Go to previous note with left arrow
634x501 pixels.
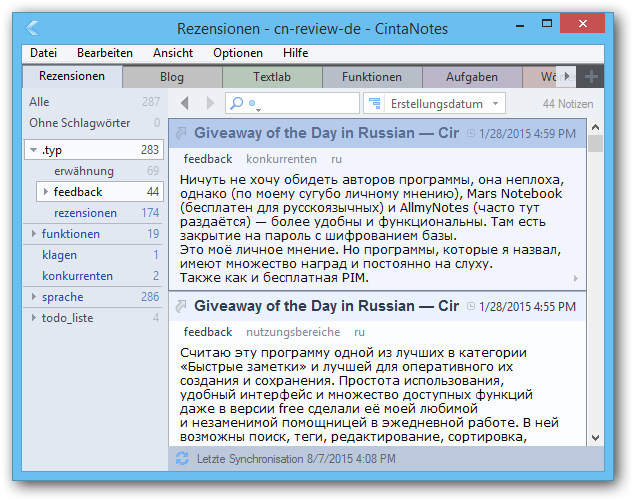pyautogui.click(x=185, y=104)
